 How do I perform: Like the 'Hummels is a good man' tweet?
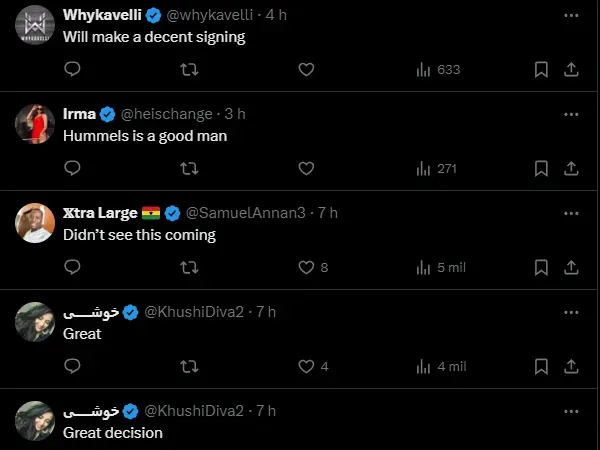coord(307,169)
